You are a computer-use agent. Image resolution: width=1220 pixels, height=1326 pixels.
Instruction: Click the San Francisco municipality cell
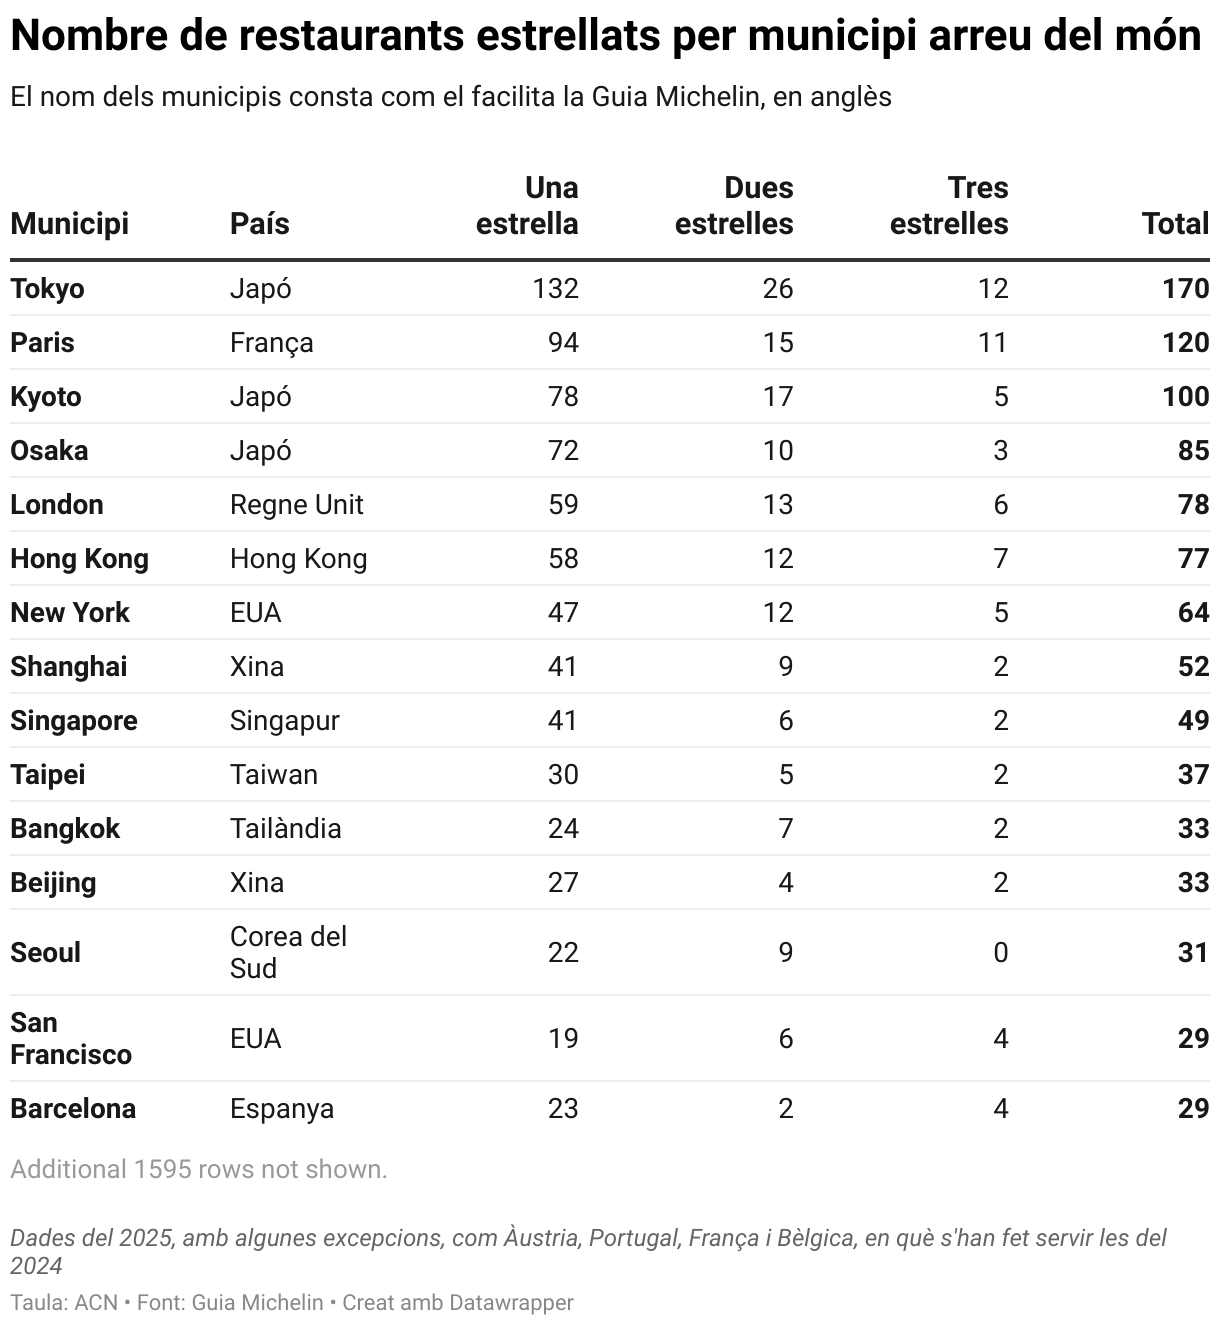point(71,1038)
